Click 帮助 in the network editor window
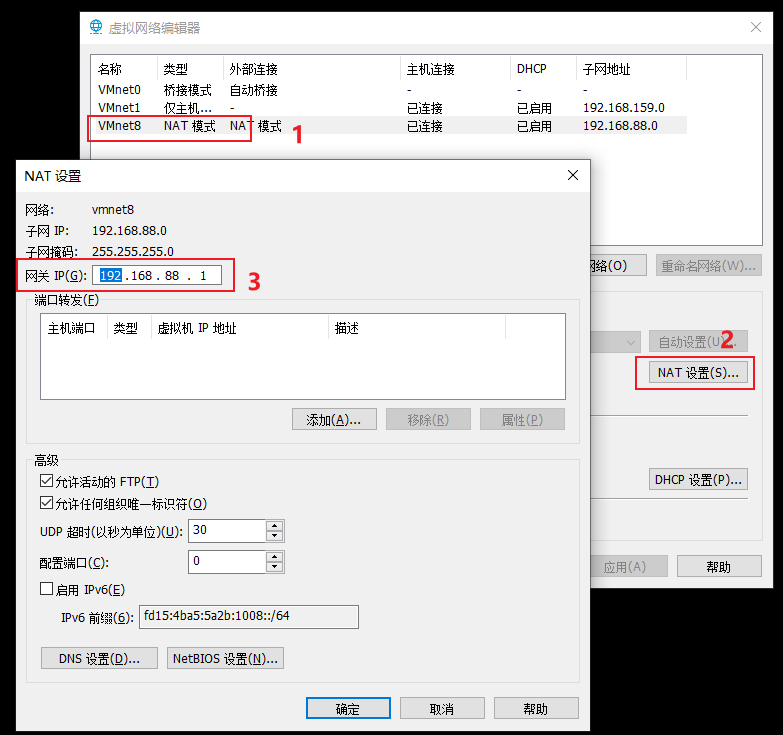Screen dimensions: 783x735 (x=719, y=566)
